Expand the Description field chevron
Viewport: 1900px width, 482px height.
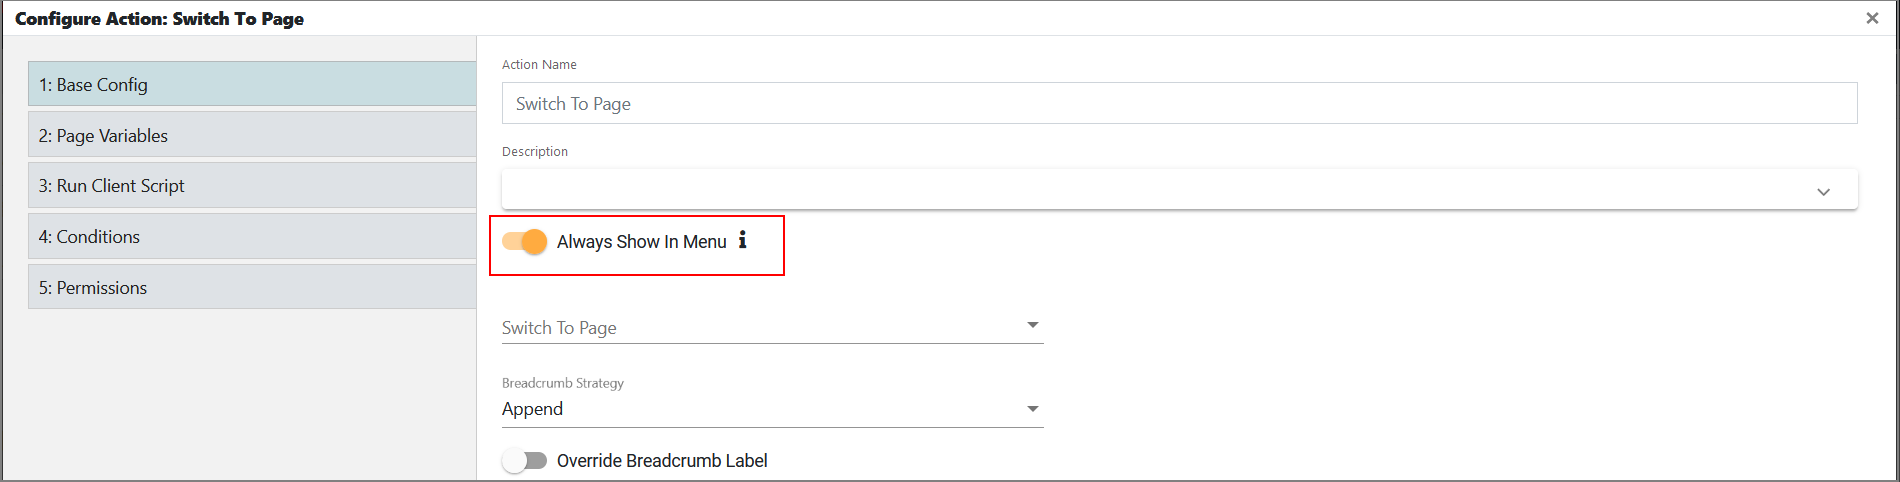(x=1823, y=192)
